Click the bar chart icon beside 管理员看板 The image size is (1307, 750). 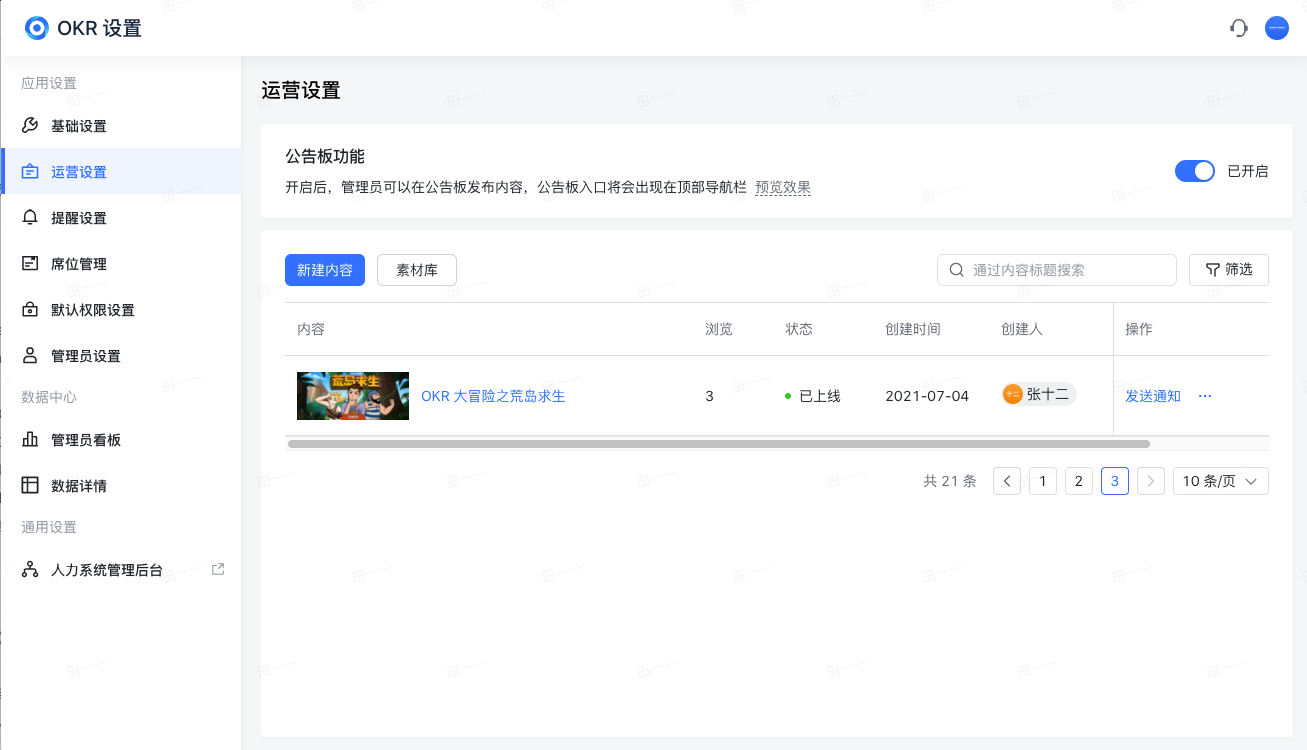30,440
